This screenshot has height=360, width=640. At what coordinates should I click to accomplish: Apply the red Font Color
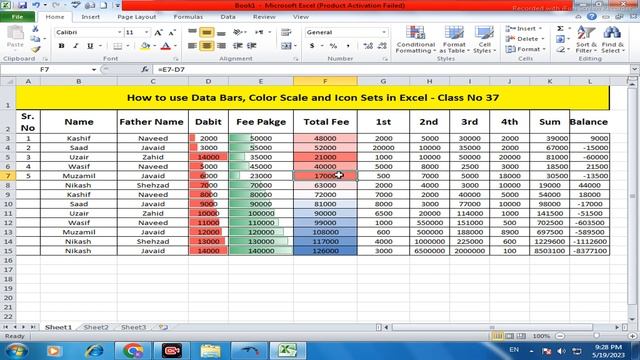point(165,46)
